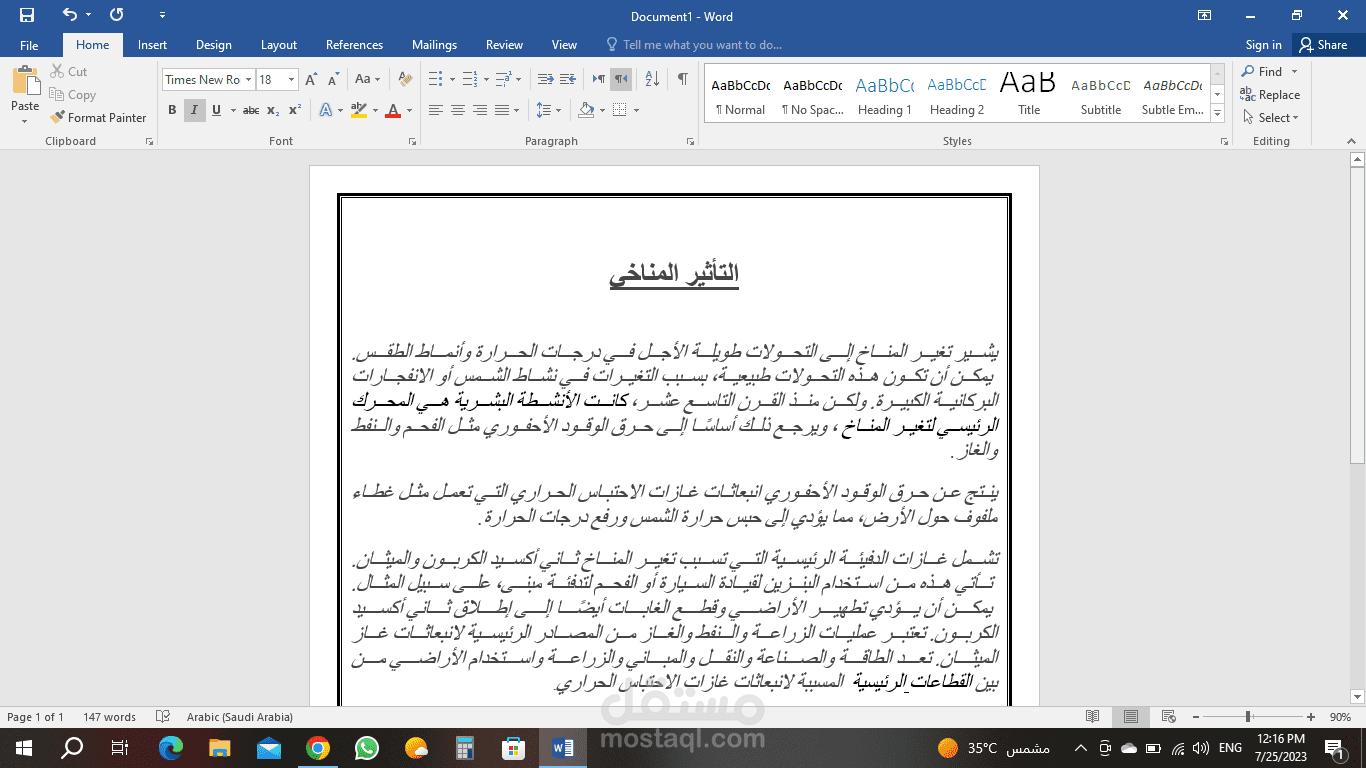Open the Font dialog launcher
Image resolution: width=1366 pixels, height=768 pixels.
point(412,142)
